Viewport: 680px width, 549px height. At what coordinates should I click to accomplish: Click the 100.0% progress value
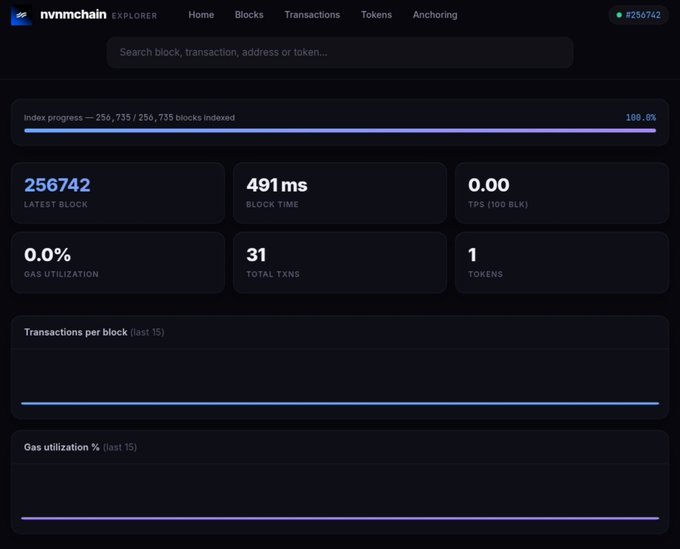click(641, 118)
